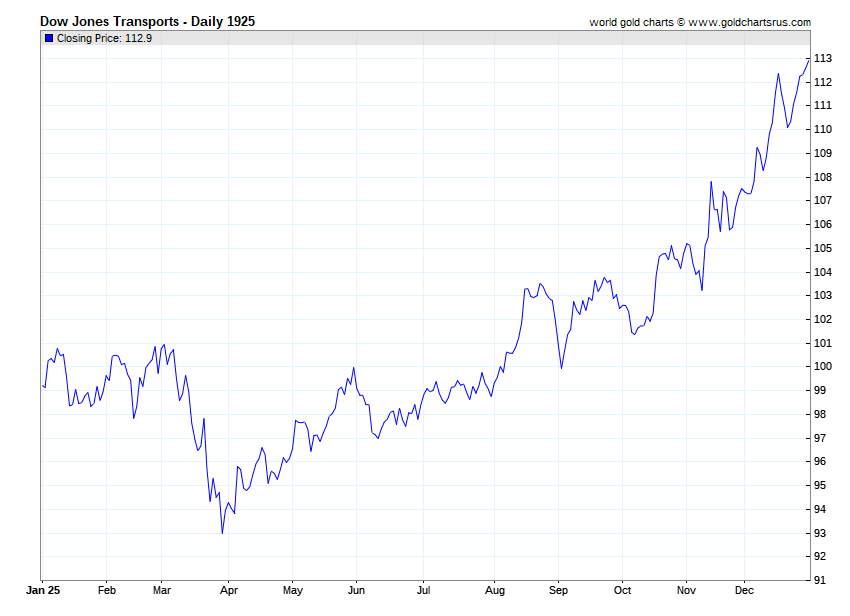850x616 pixels.
Task: Click the 'Closing Price: 112.9' legend text
Action: coord(104,38)
